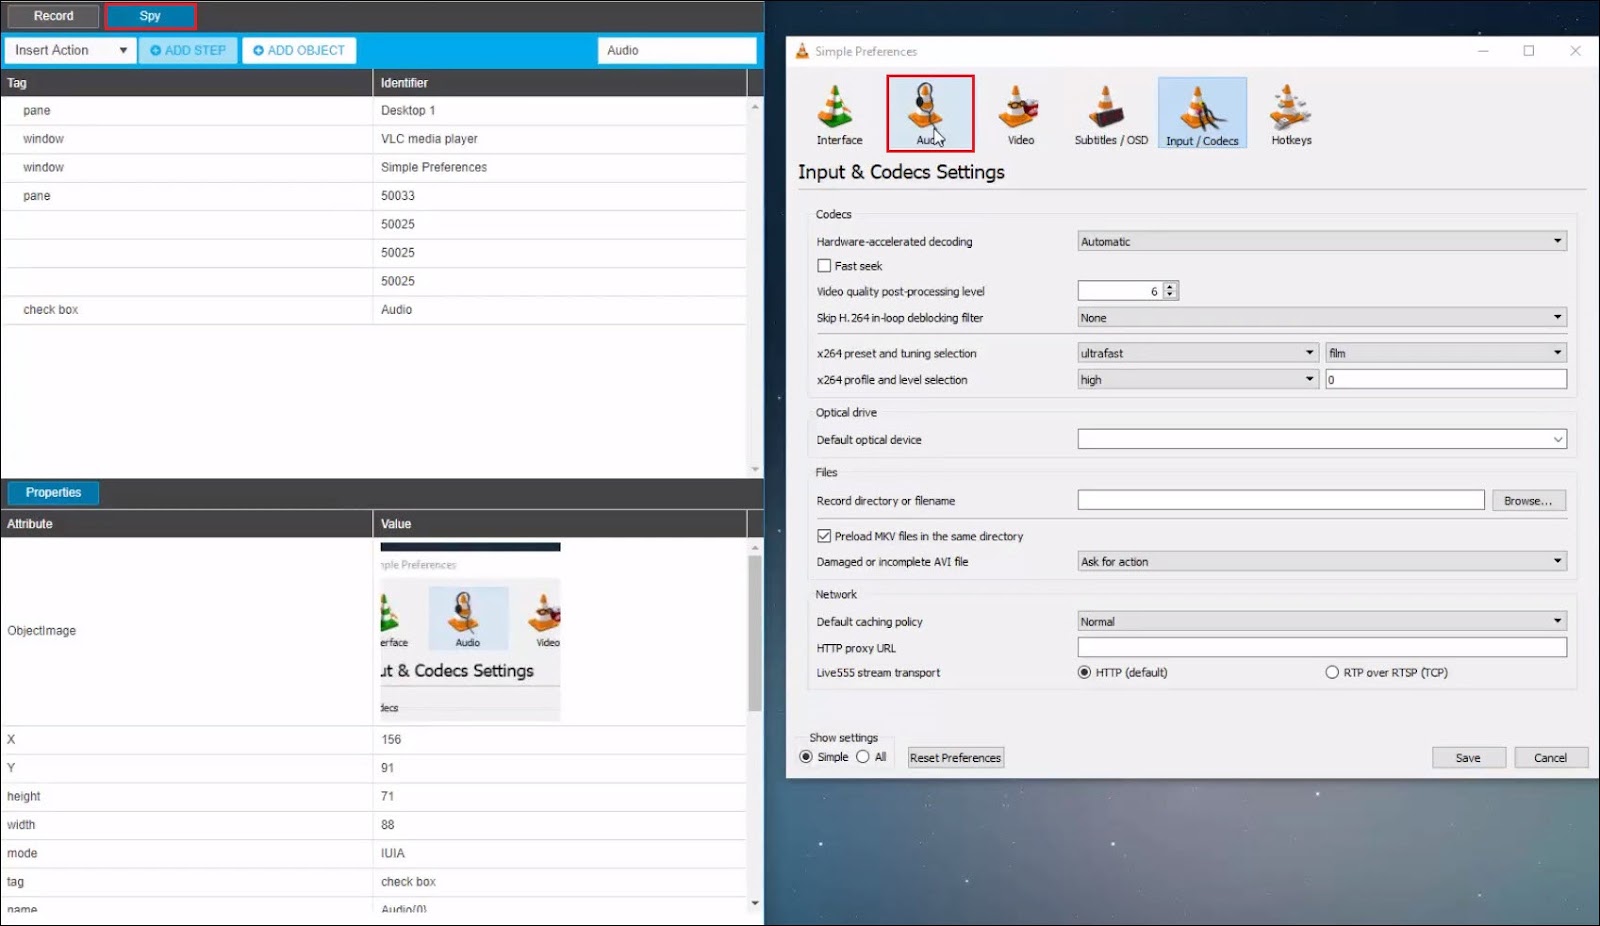Open Hardware-accelerated decoding dropdown
The image size is (1600, 926).
coord(1322,241)
